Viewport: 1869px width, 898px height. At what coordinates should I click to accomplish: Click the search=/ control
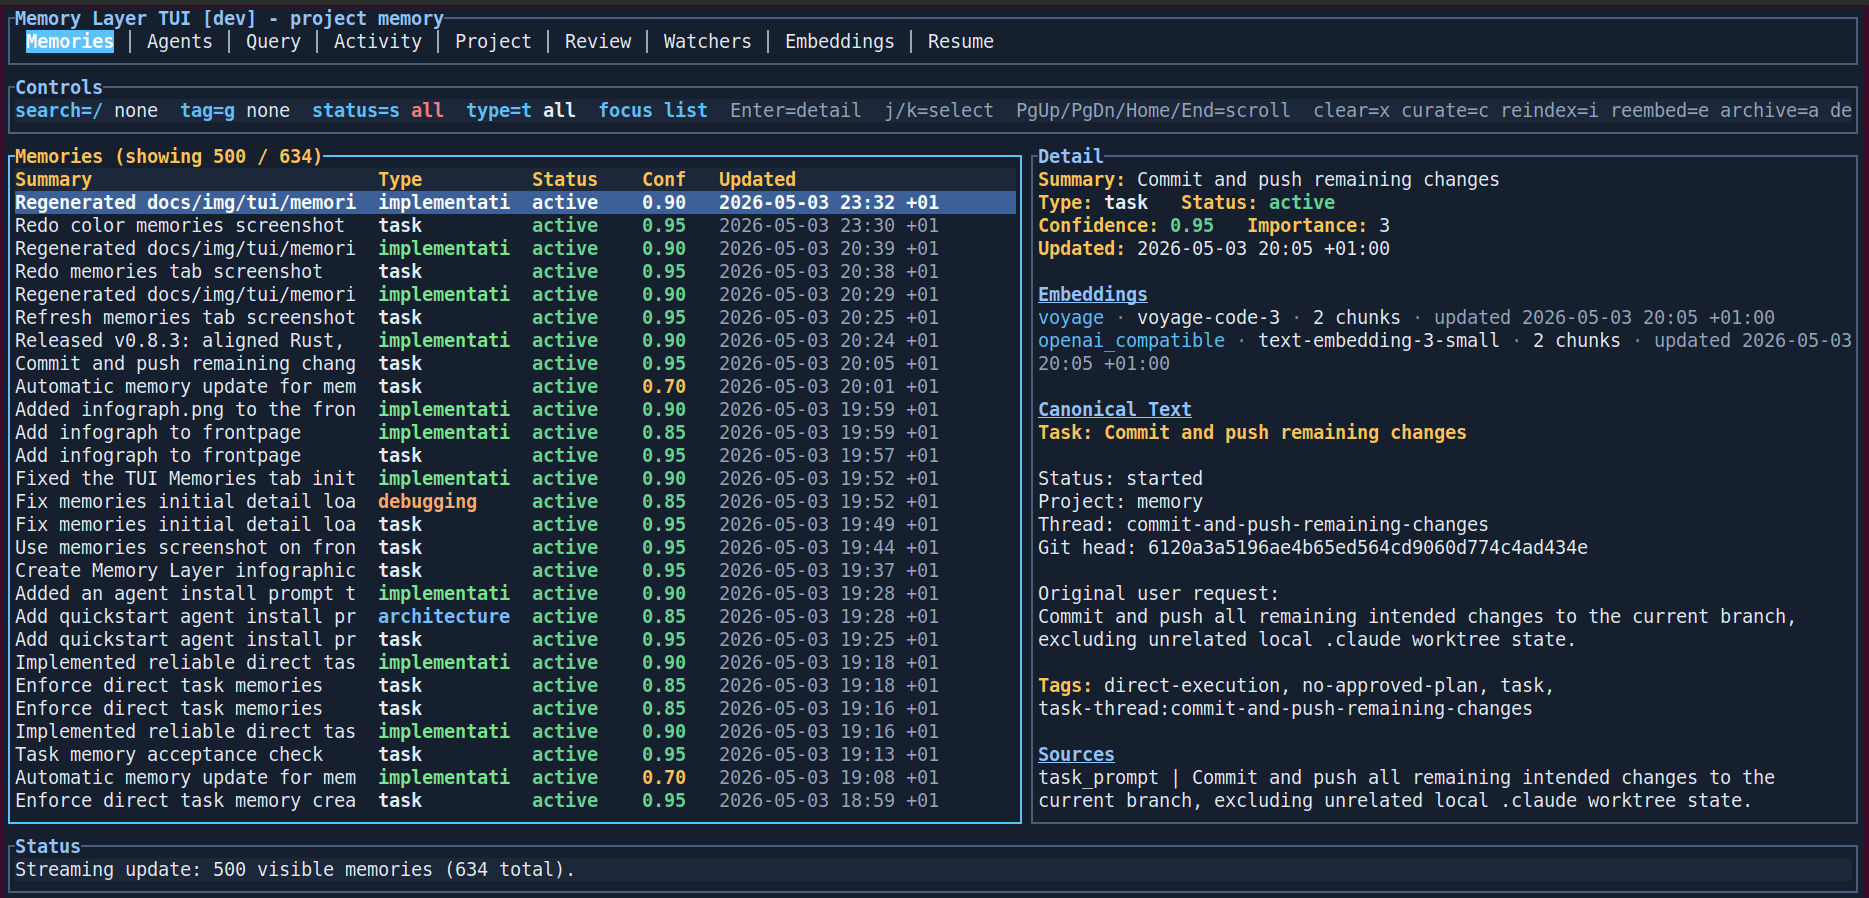coord(87,110)
